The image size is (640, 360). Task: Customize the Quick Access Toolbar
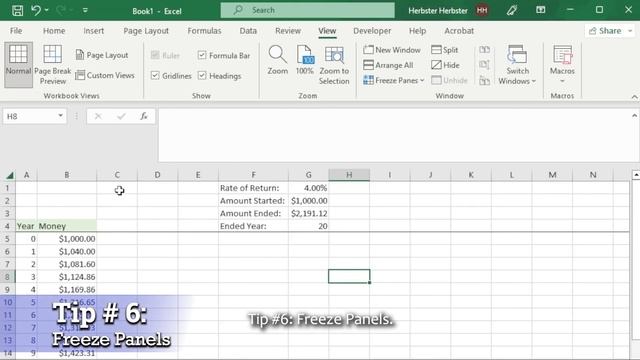(x=85, y=10)
